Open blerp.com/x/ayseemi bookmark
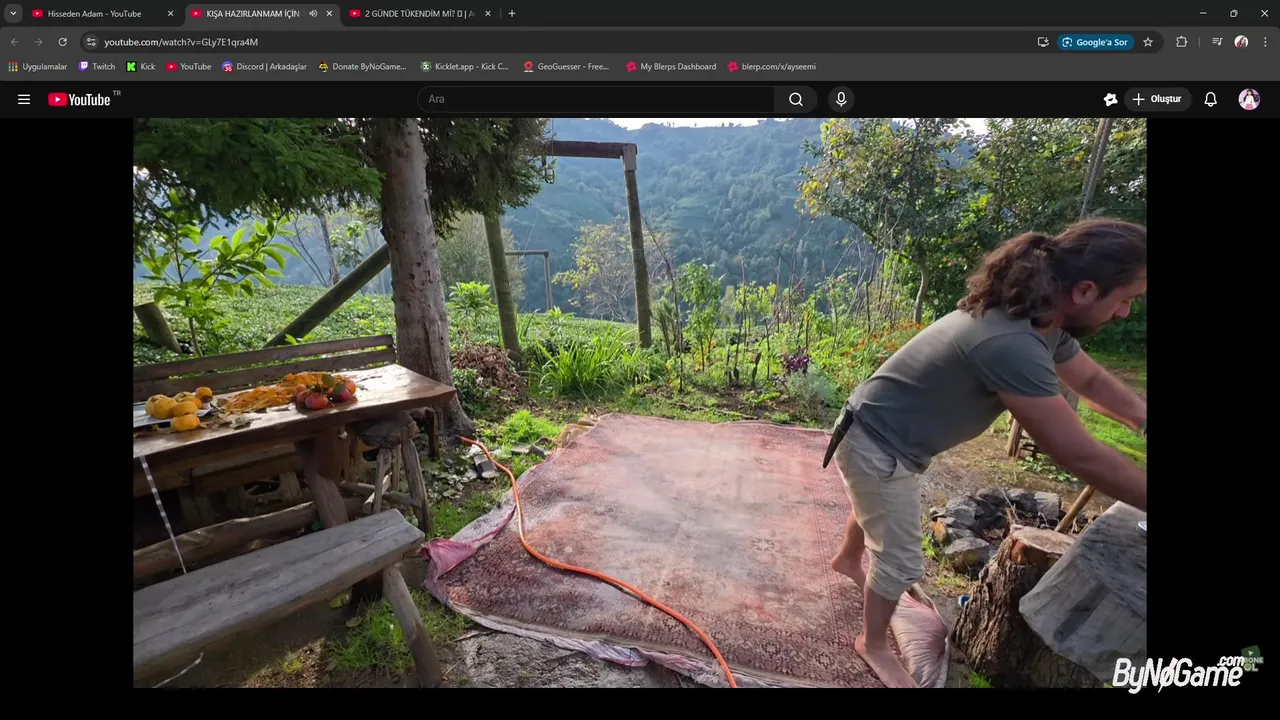 (x=772, y=67)
